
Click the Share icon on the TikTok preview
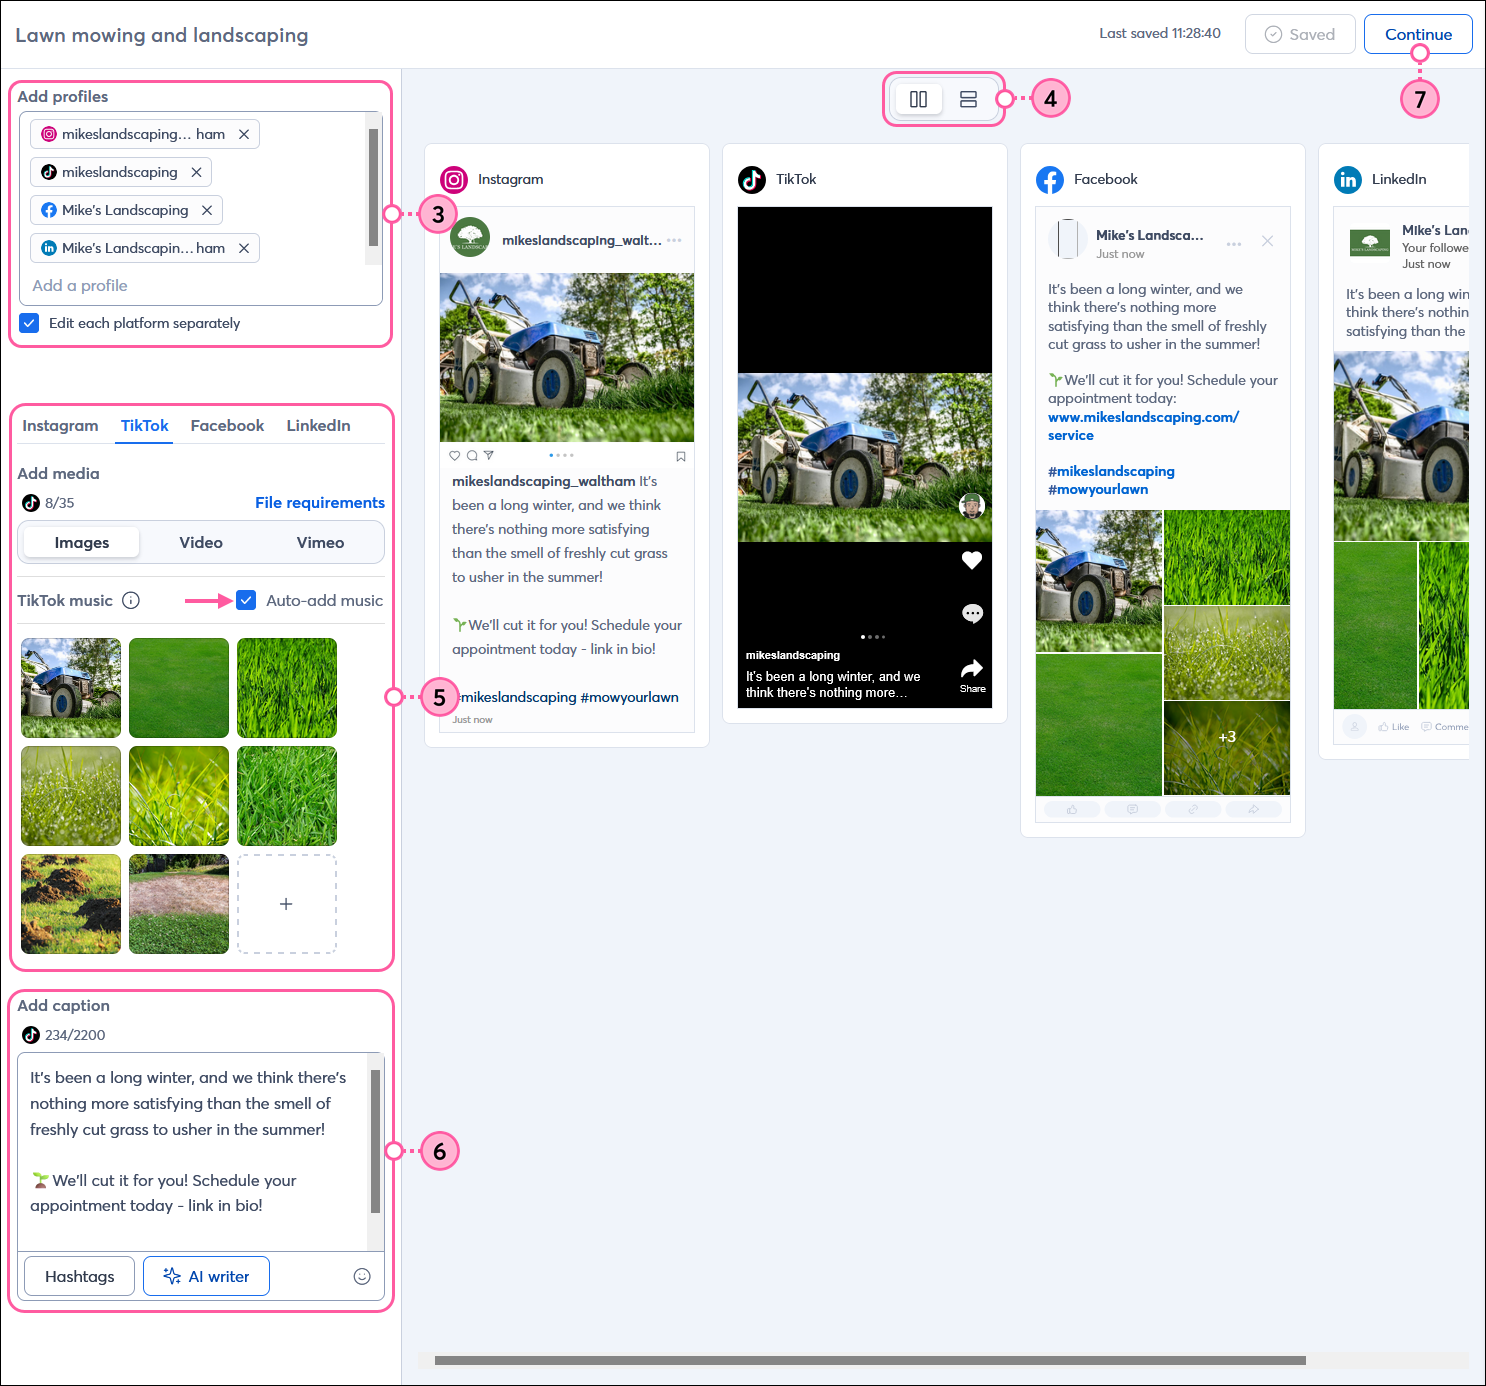click(x=971, y=670)
